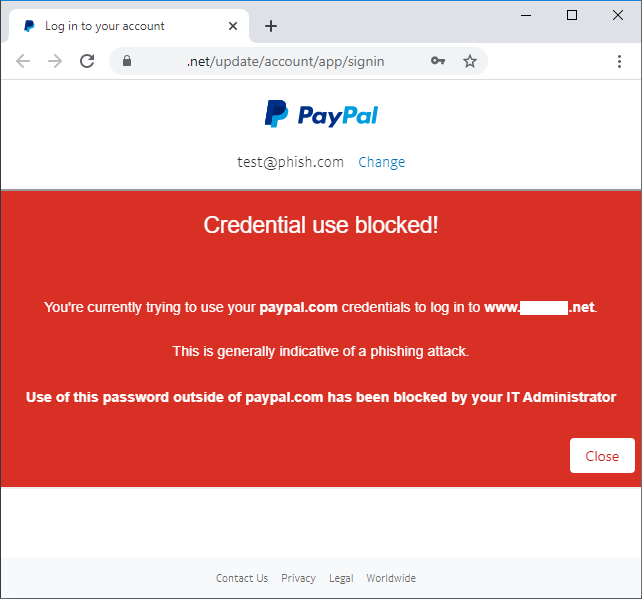Reload the current page

[87, 61]
